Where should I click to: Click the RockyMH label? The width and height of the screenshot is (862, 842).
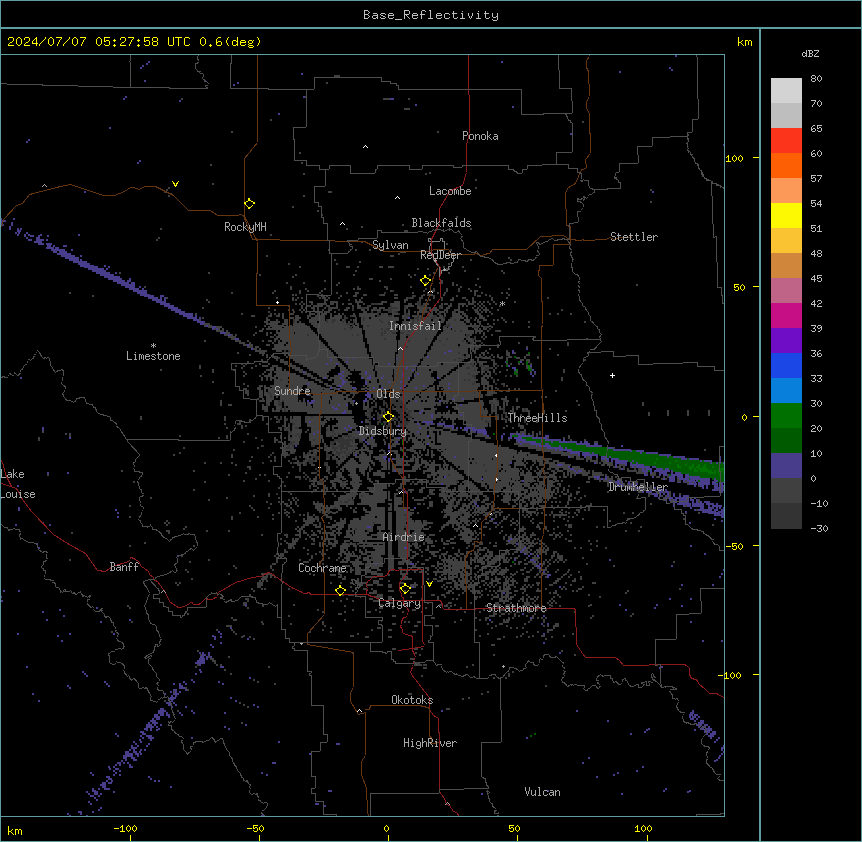245,227
